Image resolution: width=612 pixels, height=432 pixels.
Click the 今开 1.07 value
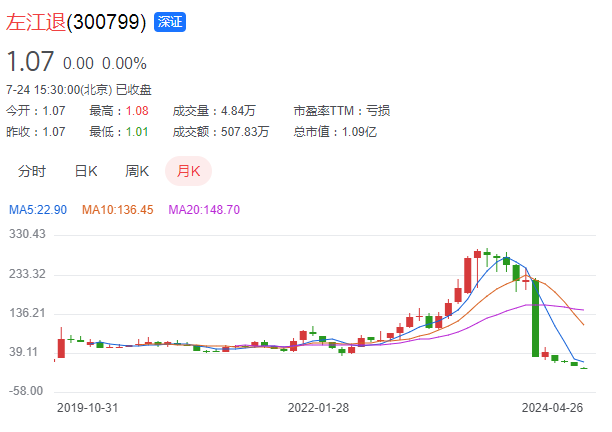(x=54, y=111)
